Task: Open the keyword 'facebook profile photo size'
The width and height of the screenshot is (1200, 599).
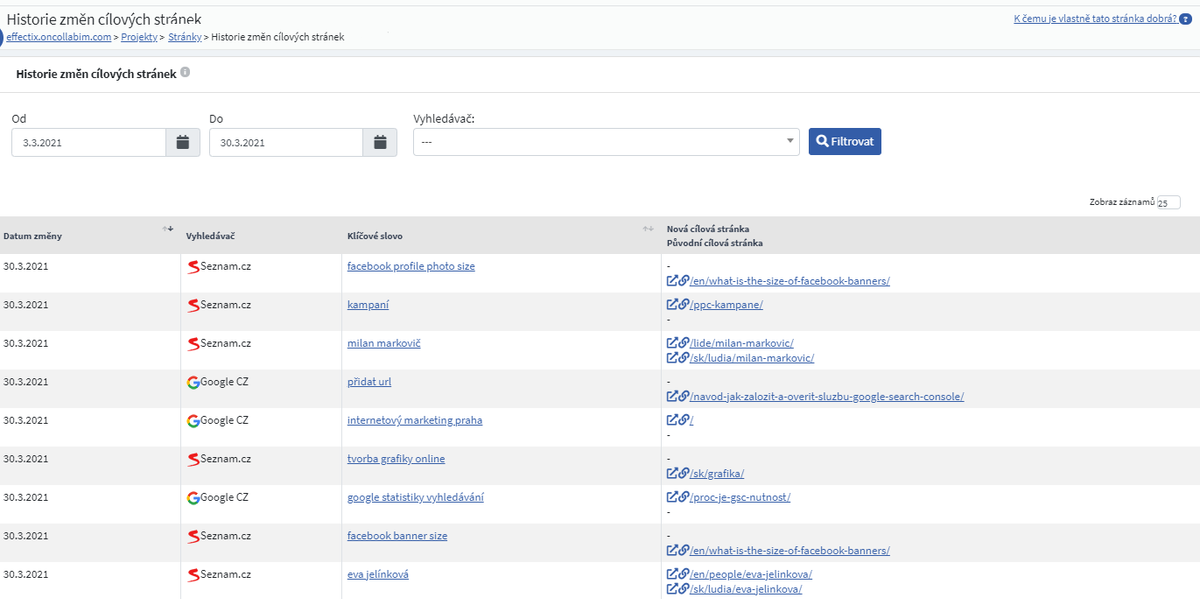Action: pyautogui.click(x=411, y=266)
